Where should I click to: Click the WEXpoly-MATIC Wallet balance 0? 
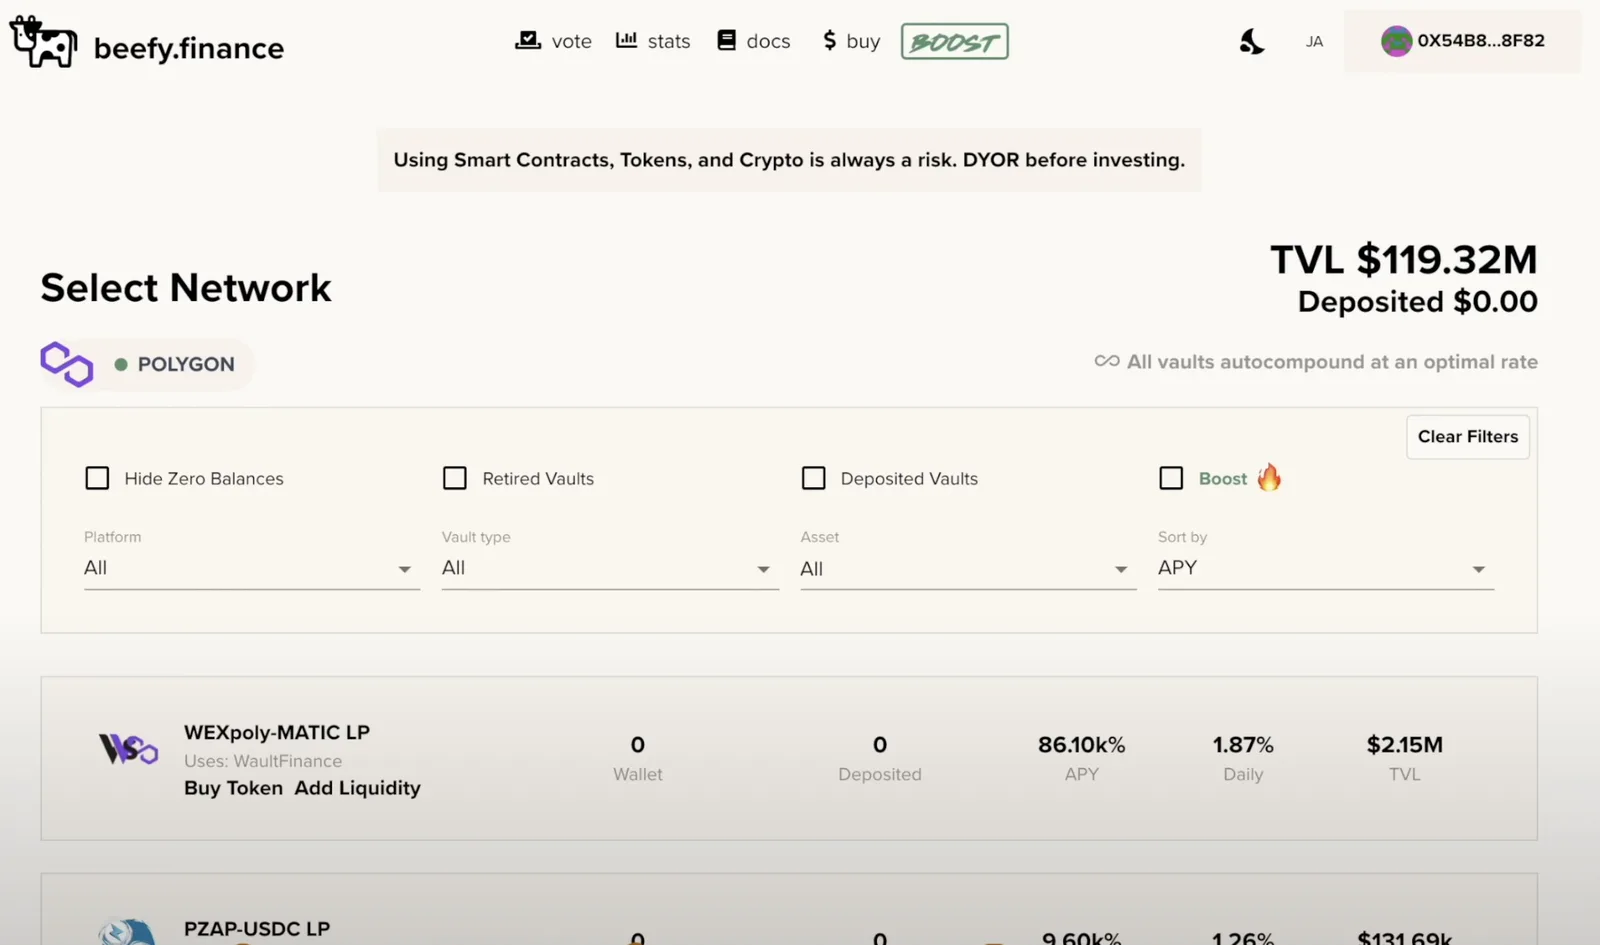pos(638,745)
